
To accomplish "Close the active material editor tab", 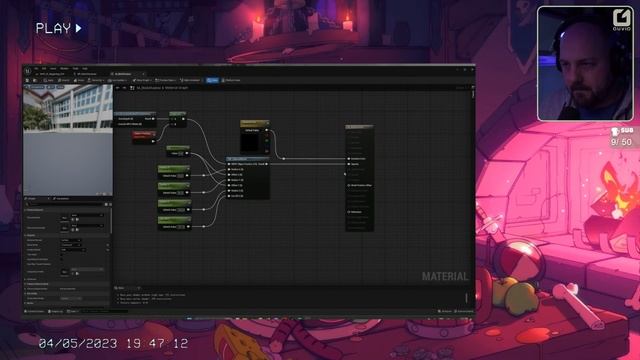I will [x=143, y=74].
